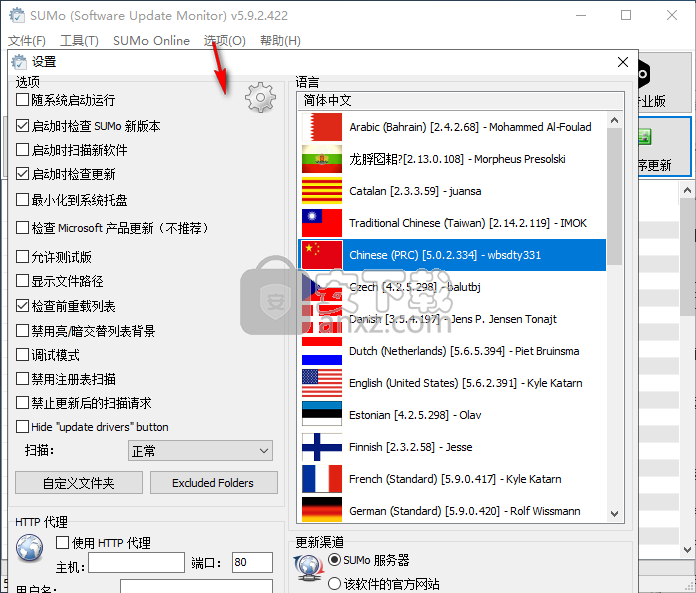Open 文件(F) menu
This screenshot has width=696, height=593.
coord(27,41)
